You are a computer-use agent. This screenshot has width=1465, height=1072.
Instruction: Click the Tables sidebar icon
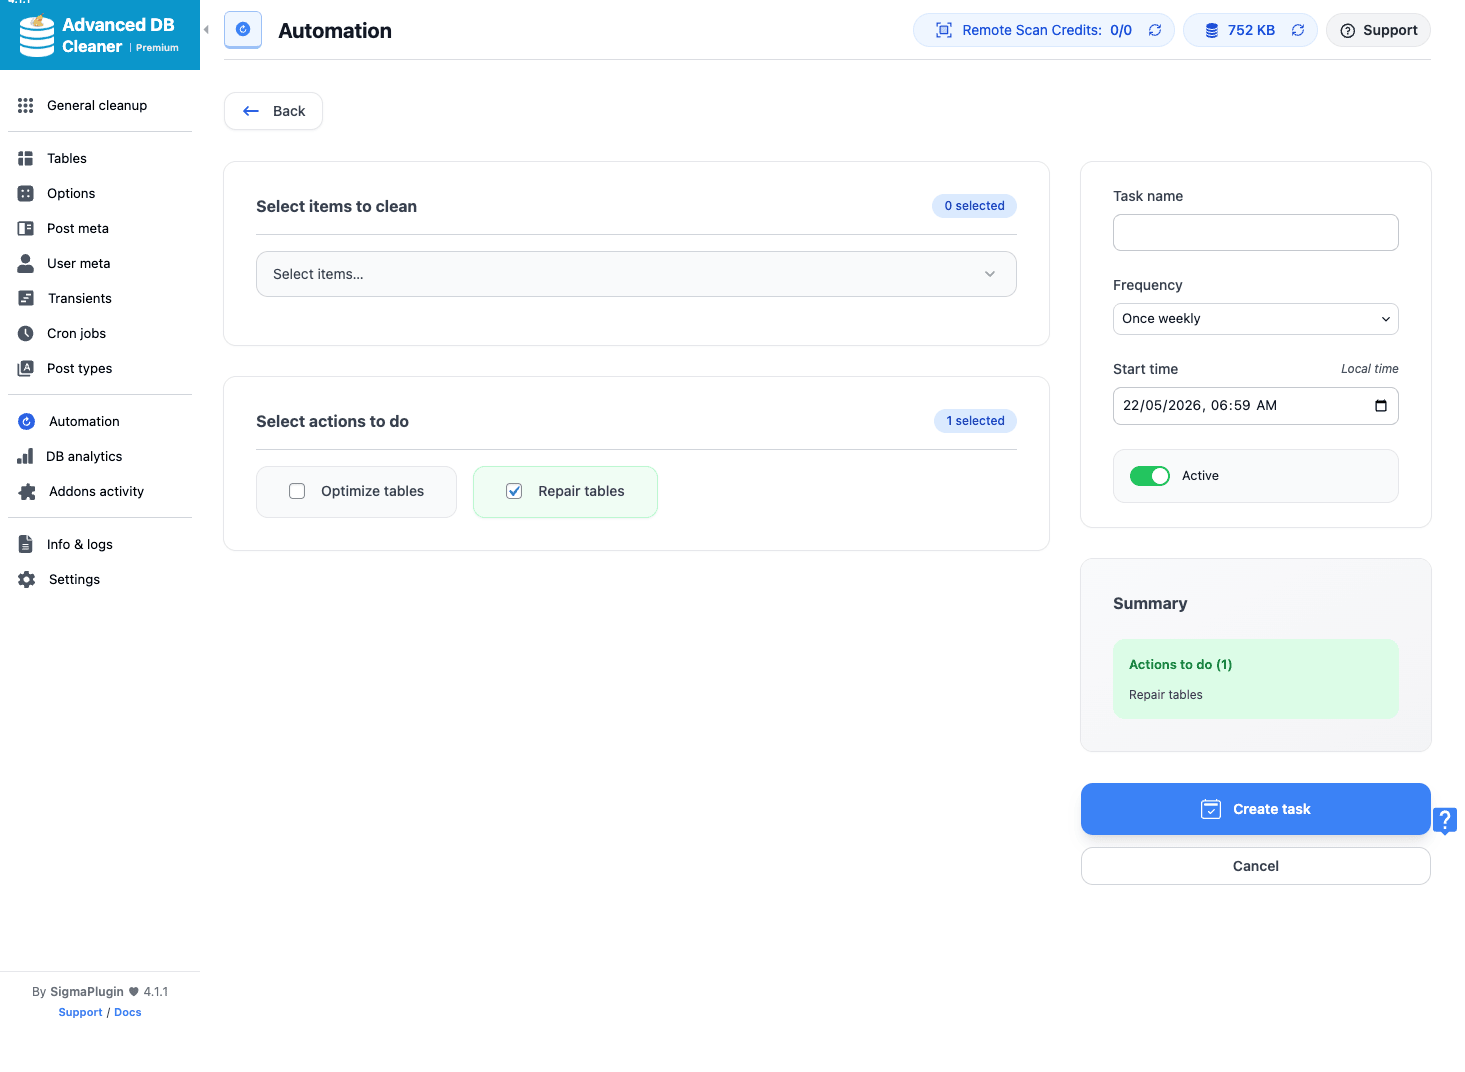(x=26, y=158)
